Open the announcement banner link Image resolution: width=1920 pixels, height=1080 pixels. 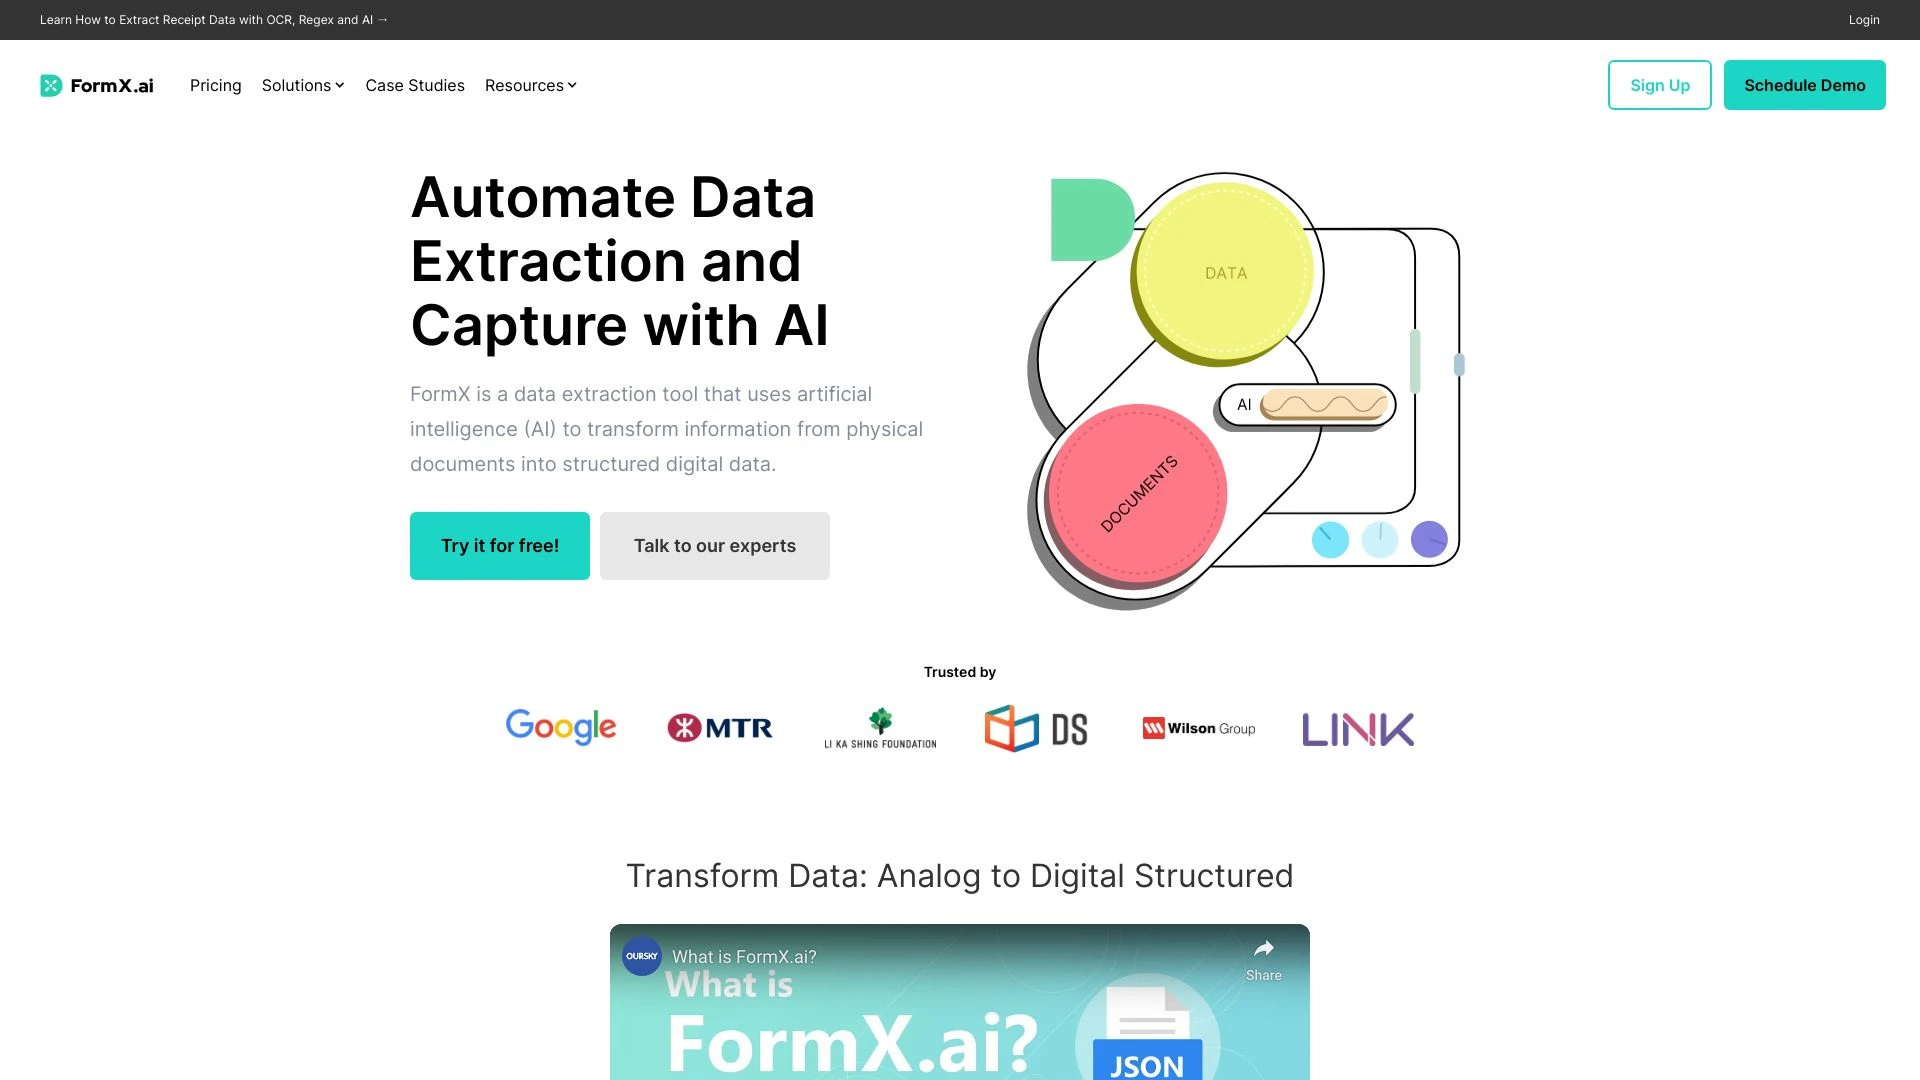[214, 20]
